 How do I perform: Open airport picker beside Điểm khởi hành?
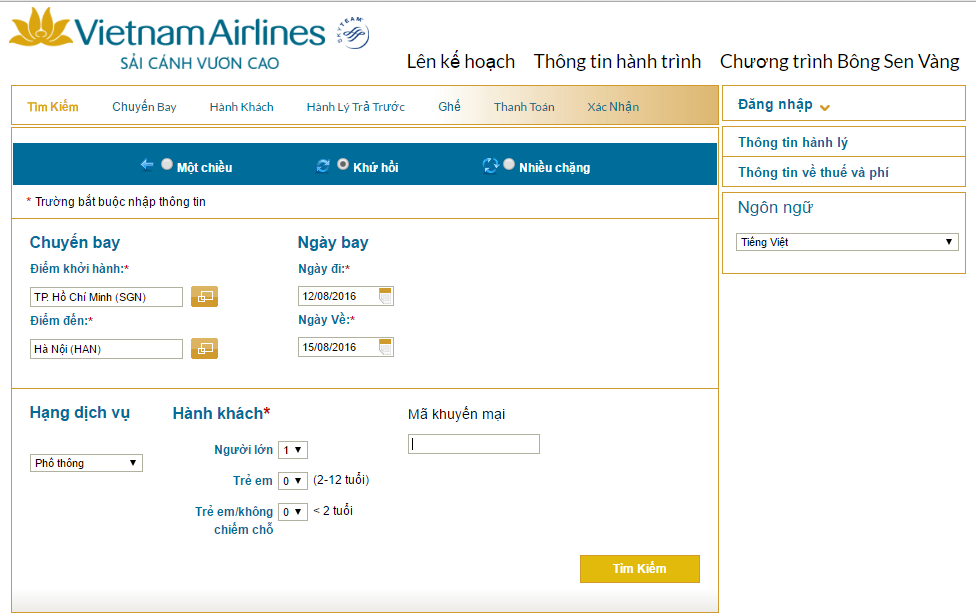[x=204, y=297]
